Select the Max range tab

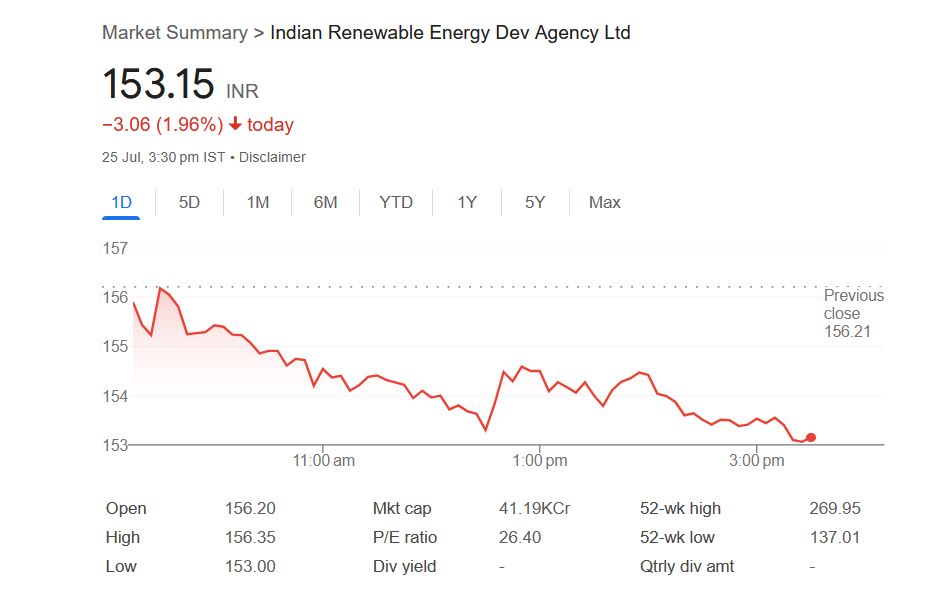[x=604, y=202]
